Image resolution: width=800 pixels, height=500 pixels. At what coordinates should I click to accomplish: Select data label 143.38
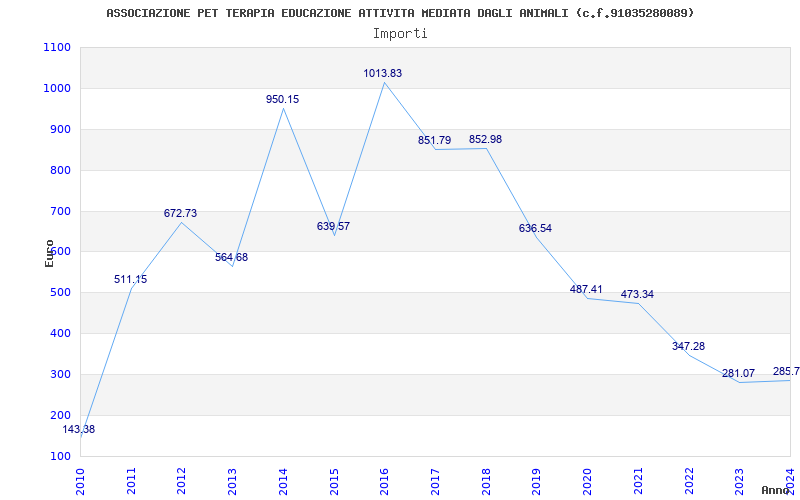click(79, 430)
